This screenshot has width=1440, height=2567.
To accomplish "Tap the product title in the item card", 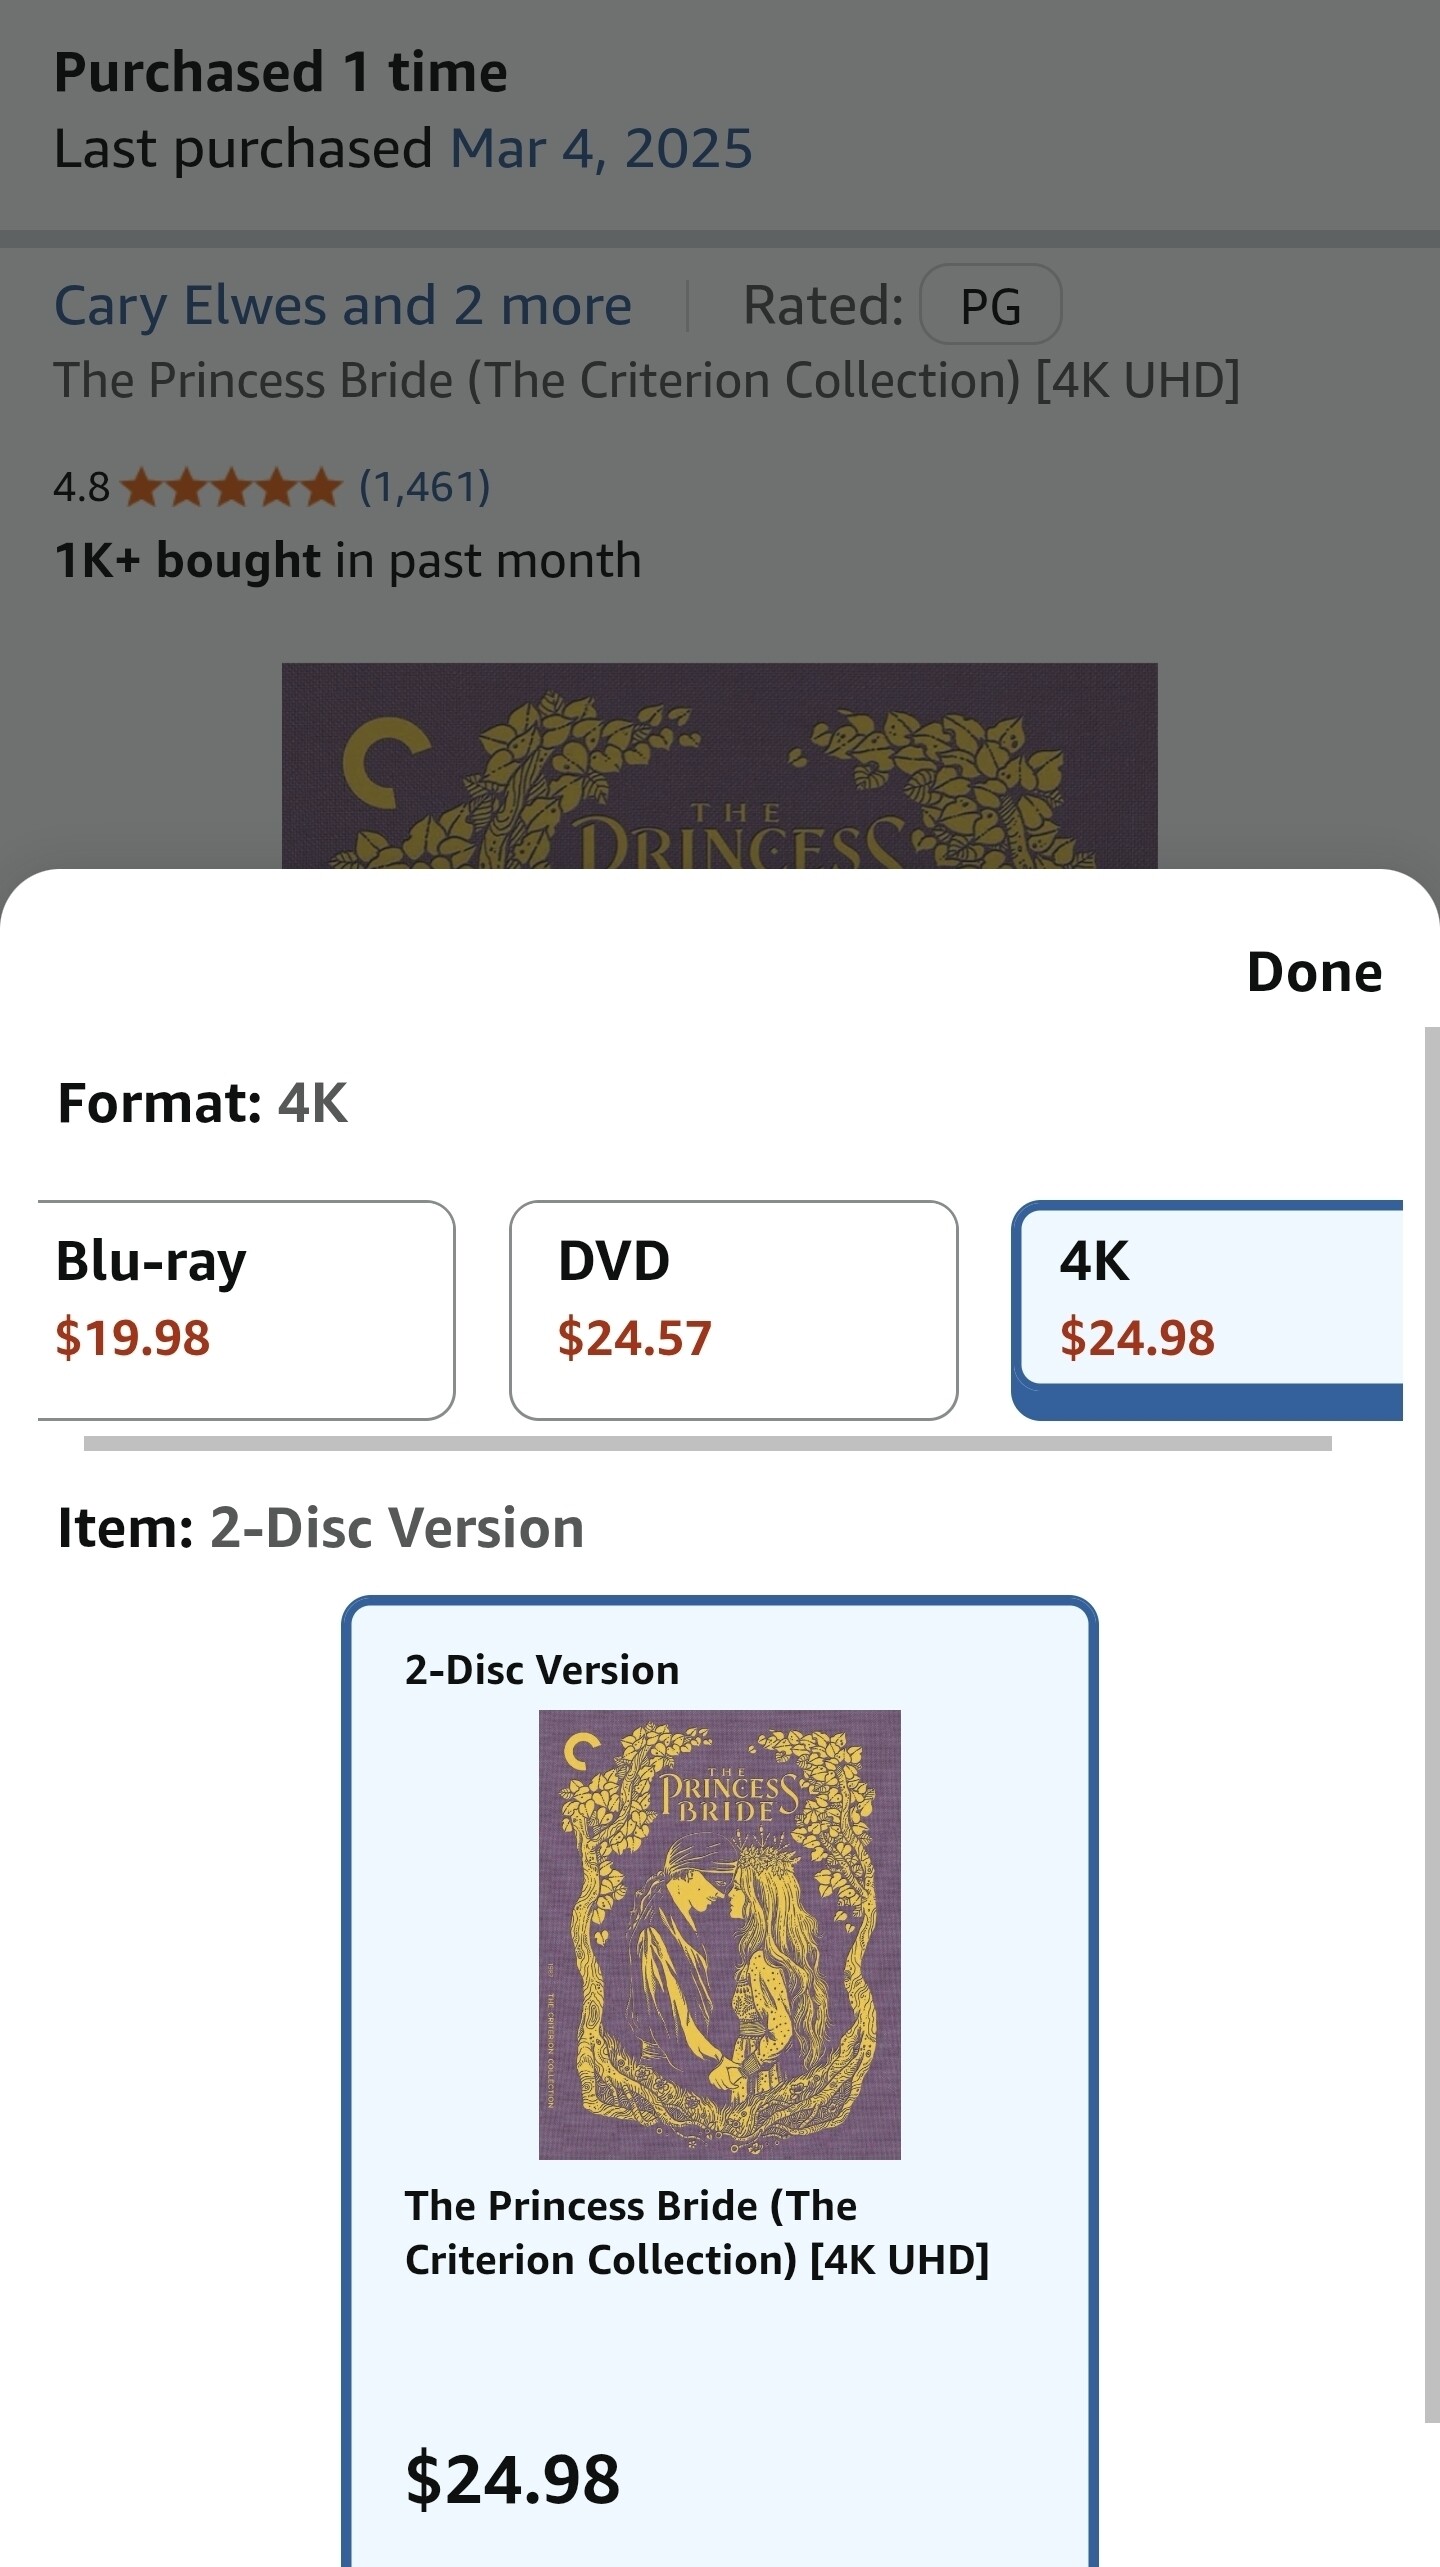I will pyautogui.click(x=697, y=2233).
